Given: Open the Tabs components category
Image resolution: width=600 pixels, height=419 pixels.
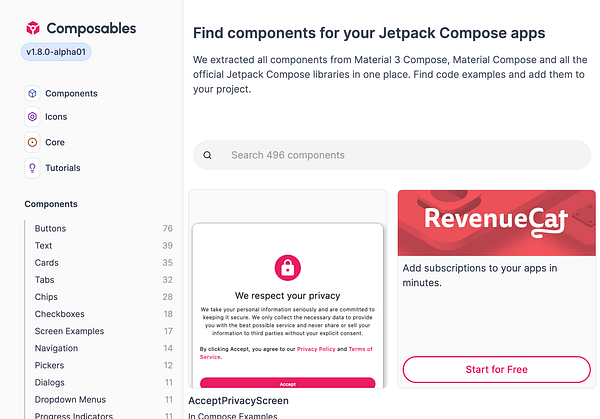Looking at the screenshot, I should pyautogui.click(x=45, y=280).
